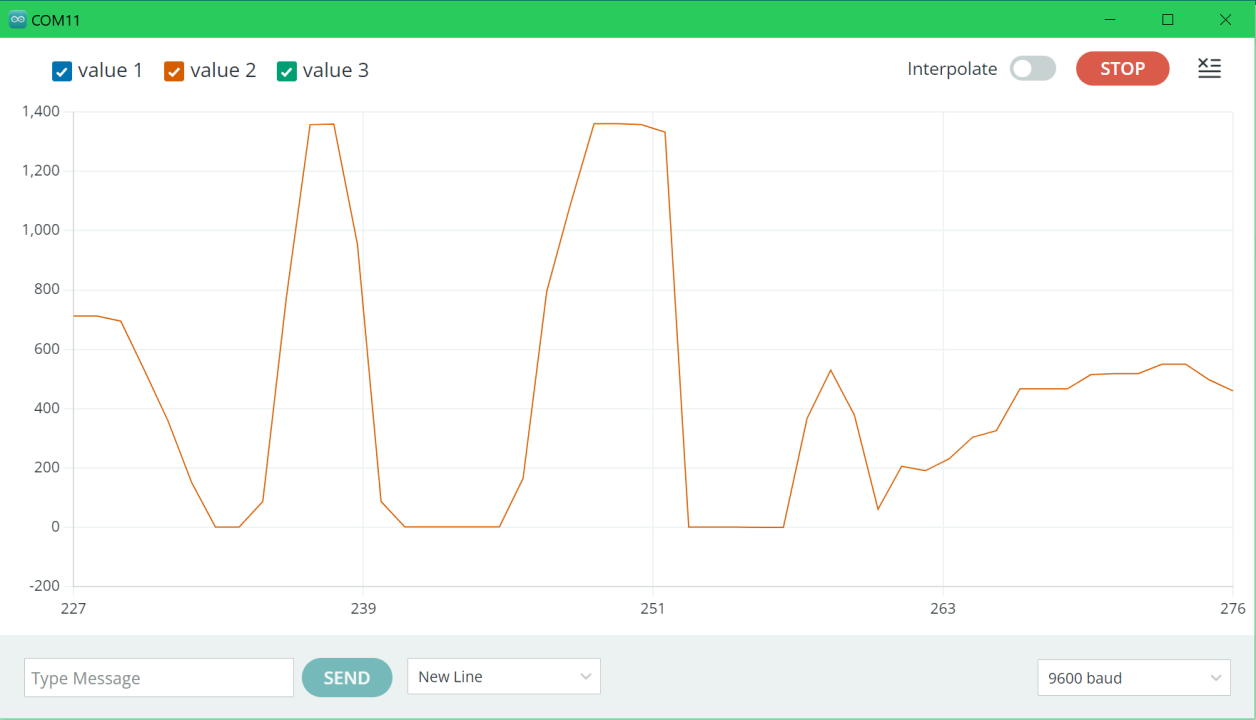Click the SEND button

click(347, 678)
